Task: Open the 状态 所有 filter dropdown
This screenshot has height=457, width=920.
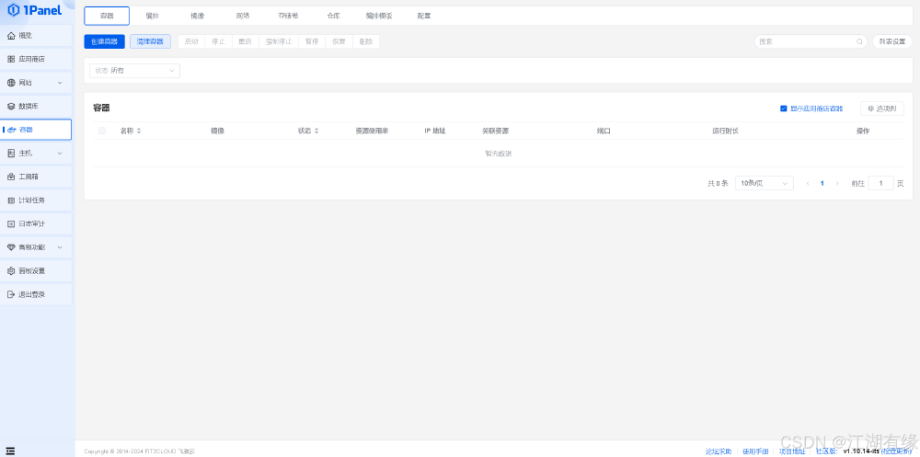Action: pos(134,70)
